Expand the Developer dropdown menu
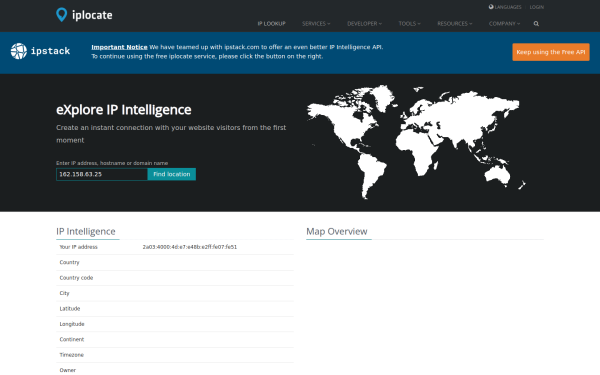This screenshot has width=600, height=375. pyautogui.click(x=364, y=24)
